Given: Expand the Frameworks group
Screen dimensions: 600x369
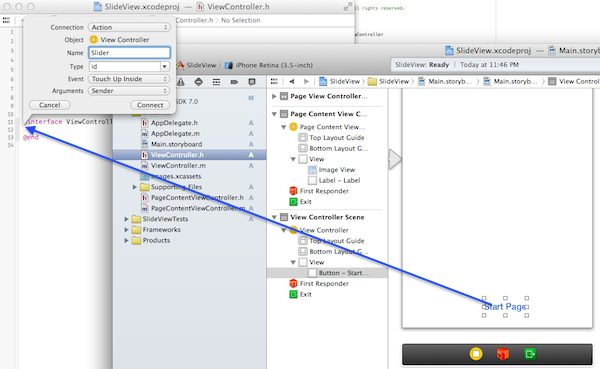Looking at the screenshot, I should 126,230.
